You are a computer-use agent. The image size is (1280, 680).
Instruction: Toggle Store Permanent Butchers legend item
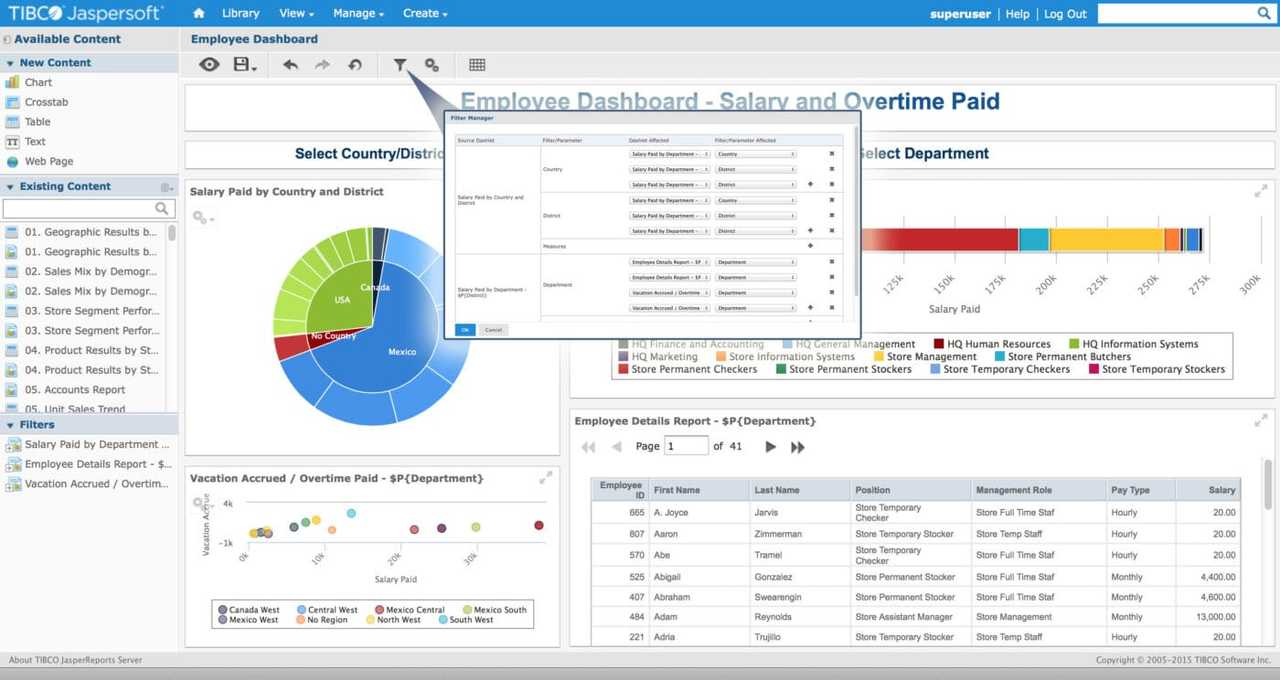[1062, 357]
